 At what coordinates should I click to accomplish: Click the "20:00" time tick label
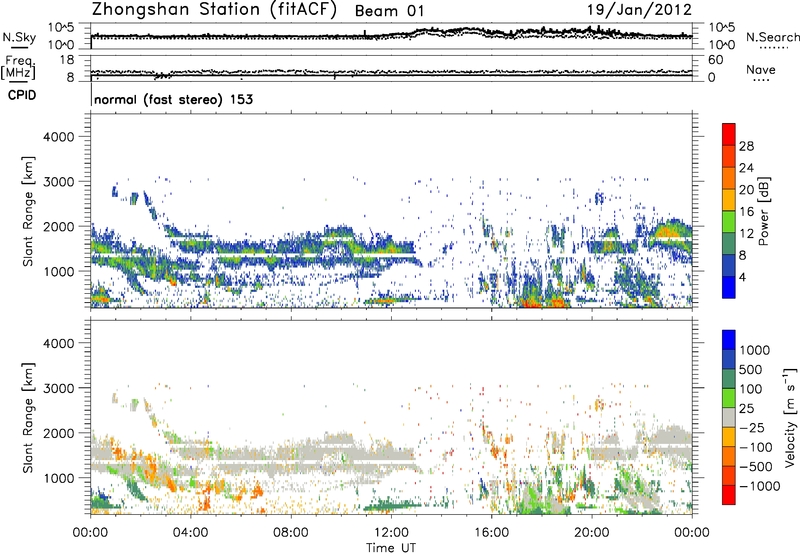pos(591,533)
